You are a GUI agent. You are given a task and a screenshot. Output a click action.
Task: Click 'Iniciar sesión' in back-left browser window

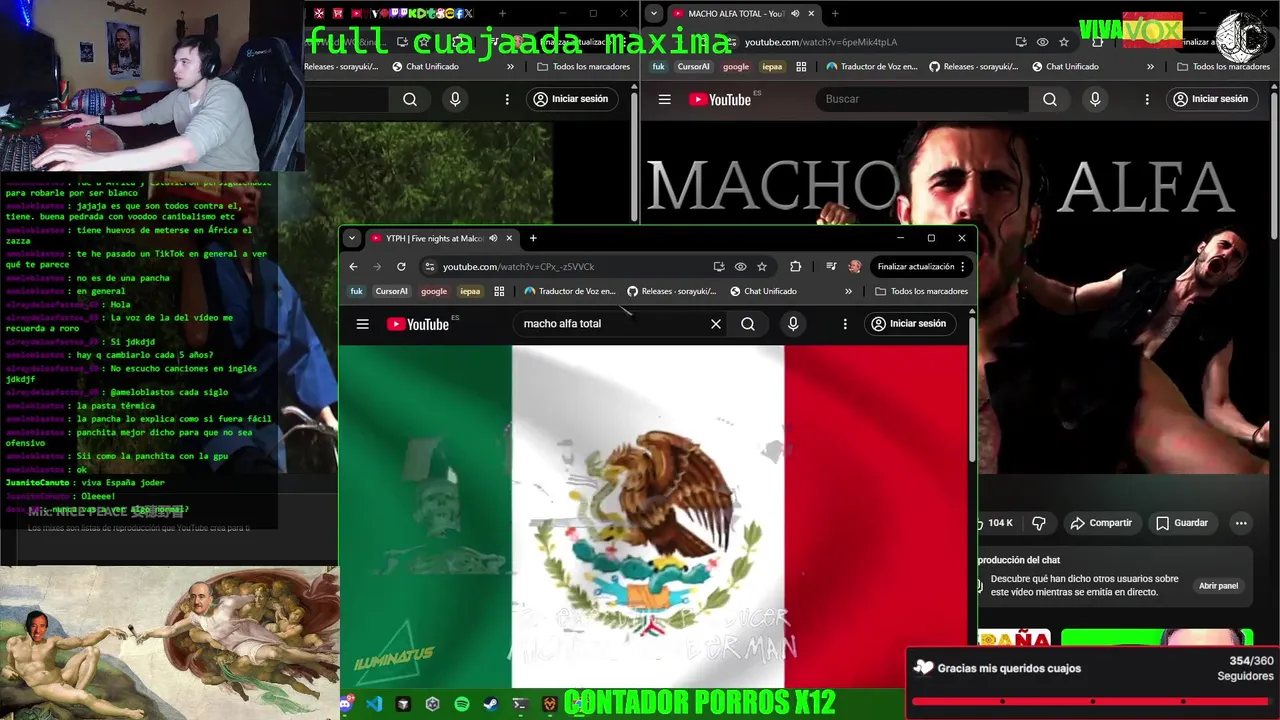pyautogui.click(x=570, y=99)
